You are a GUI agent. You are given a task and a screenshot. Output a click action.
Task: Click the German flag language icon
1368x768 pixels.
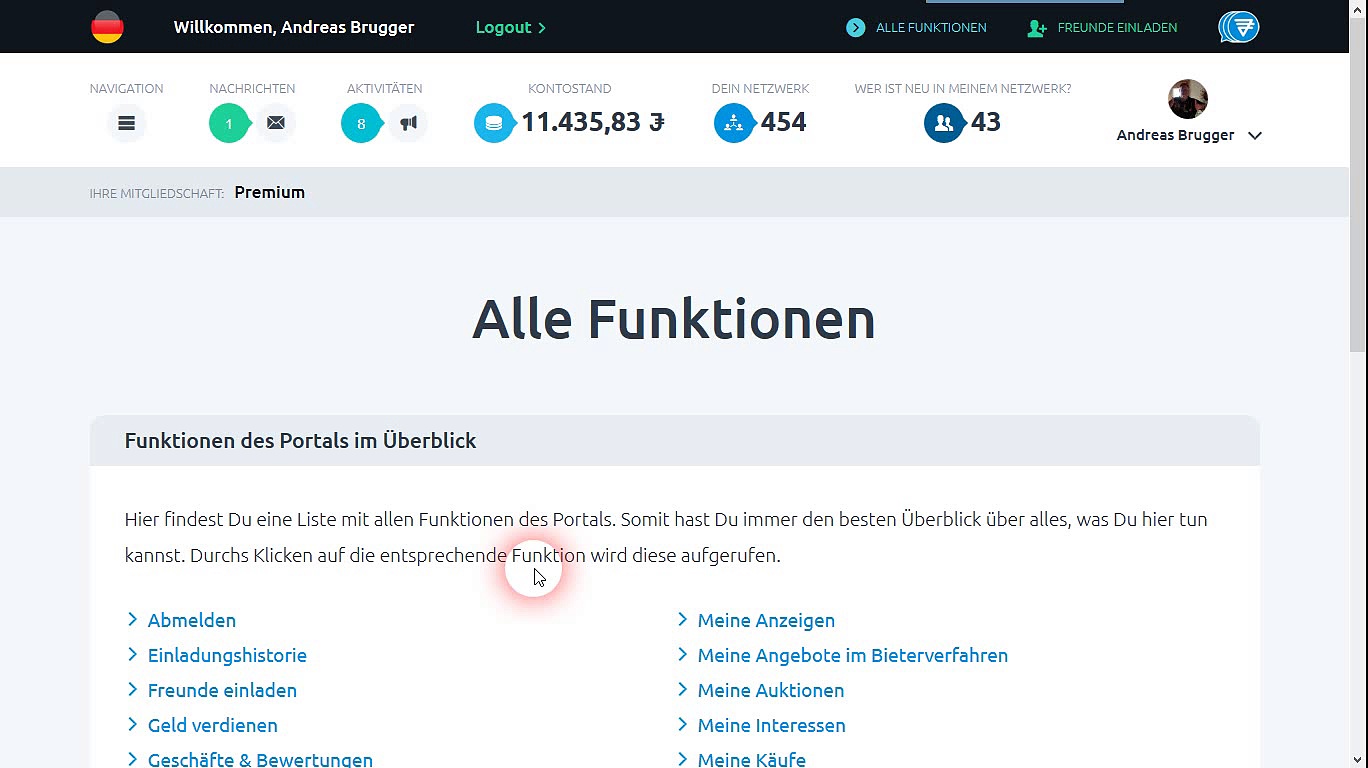[107, 27]
